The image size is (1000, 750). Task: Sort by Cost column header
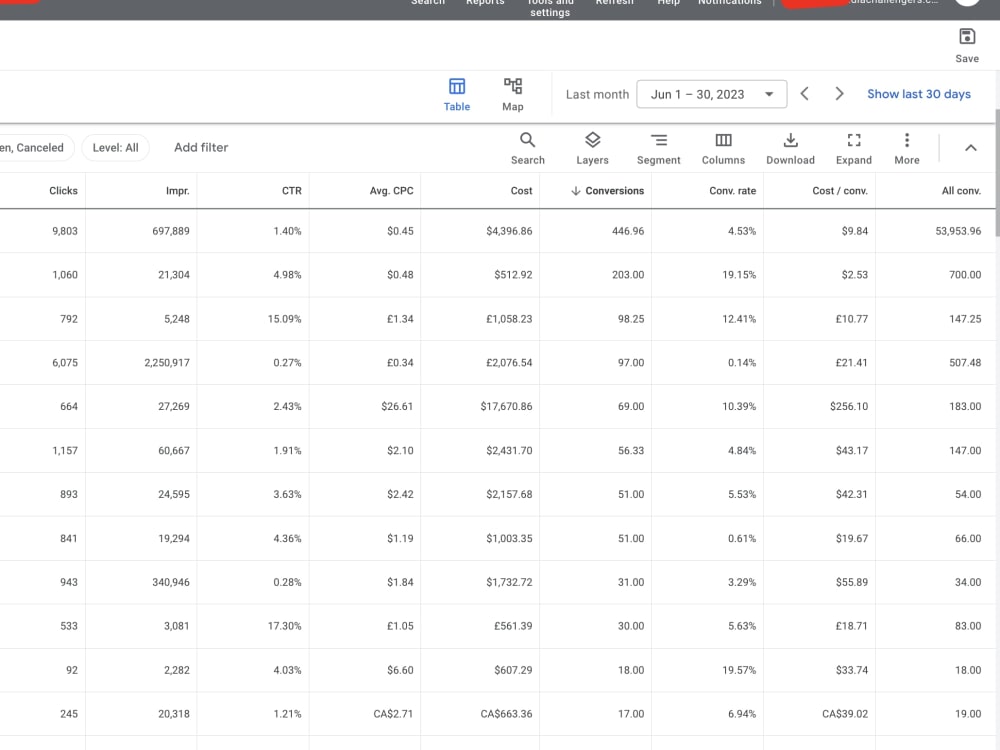tap(521, 191)
